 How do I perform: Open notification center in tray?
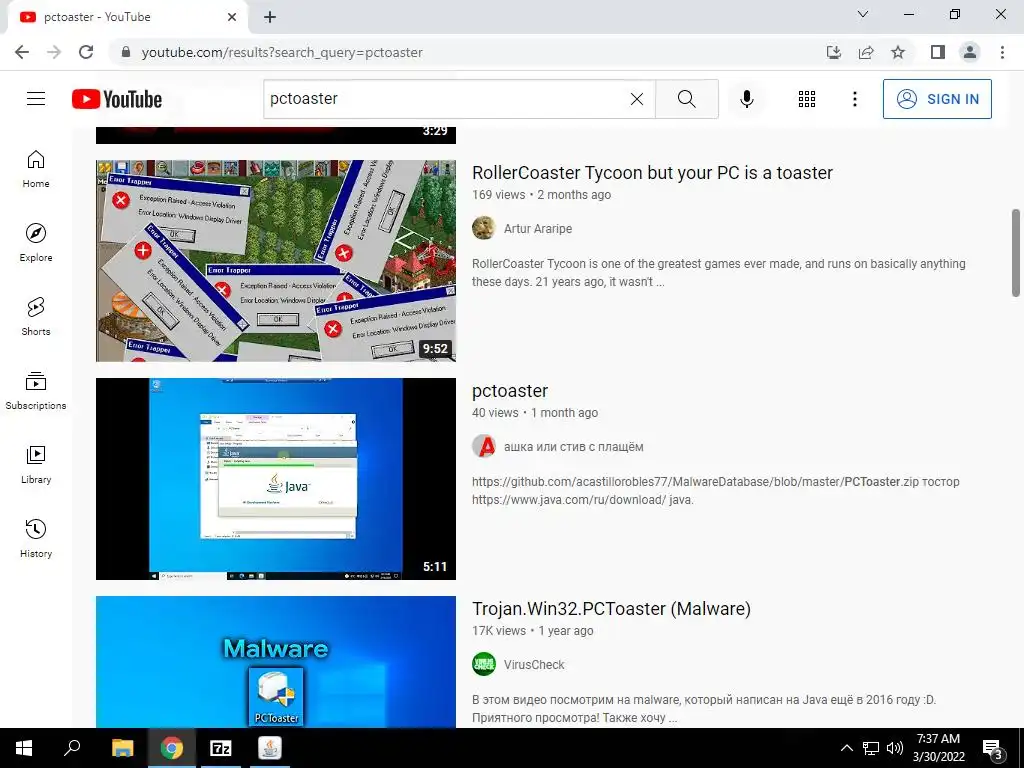993,748
